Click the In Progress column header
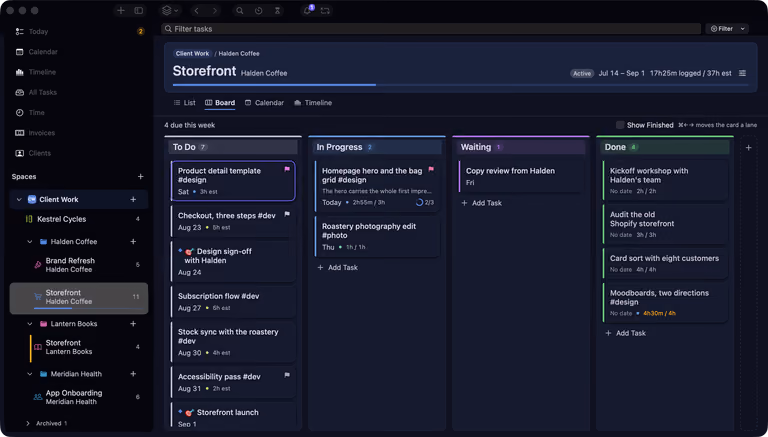The height and width of the screenshot is (437, 768). [x=377, y=147]
